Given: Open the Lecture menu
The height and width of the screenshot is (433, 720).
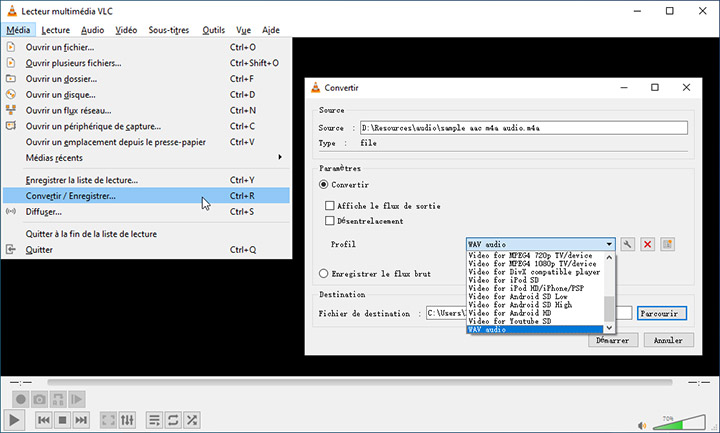Looking at the screenshot, I should click(x=56, y=30).
